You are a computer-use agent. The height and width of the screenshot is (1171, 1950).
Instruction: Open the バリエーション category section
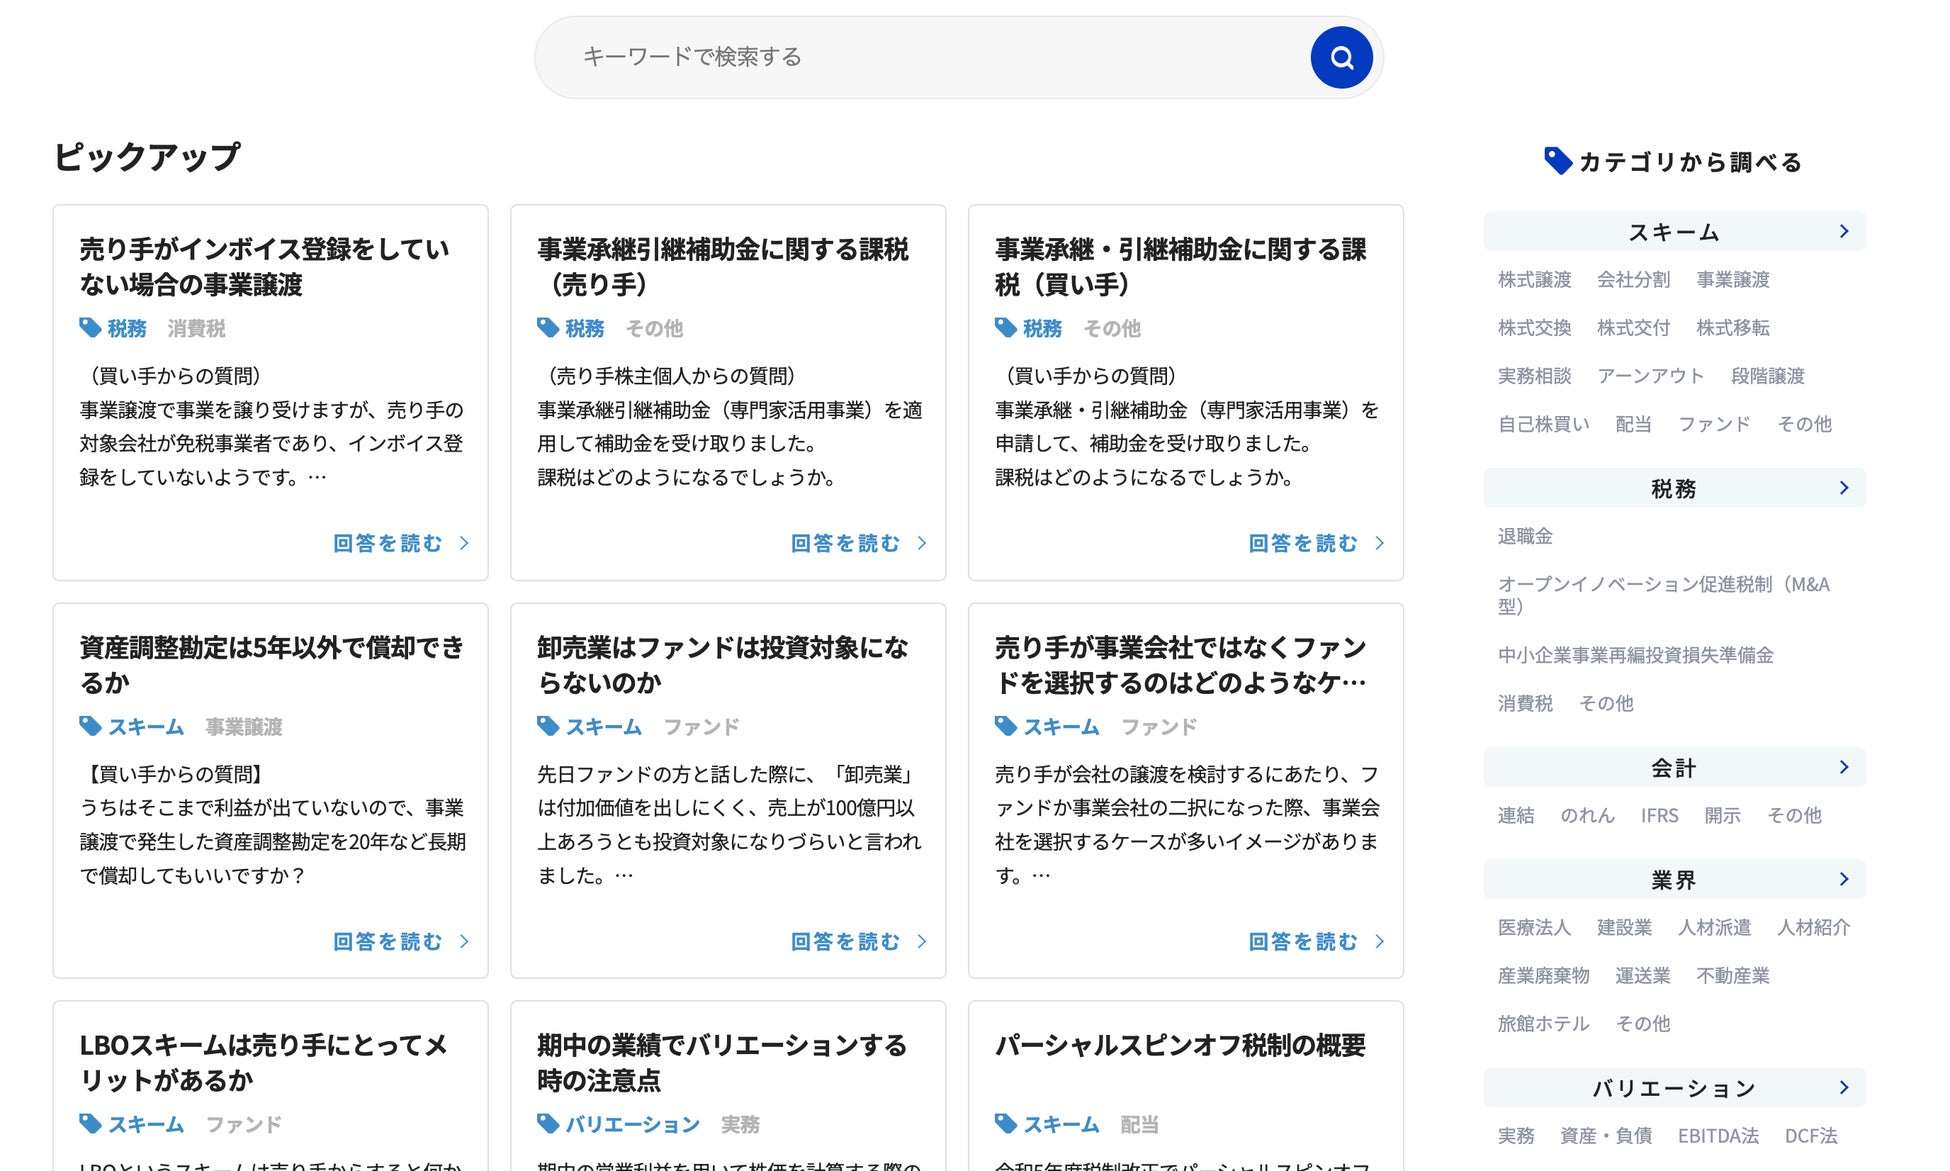click(x=1674, y=1088)
